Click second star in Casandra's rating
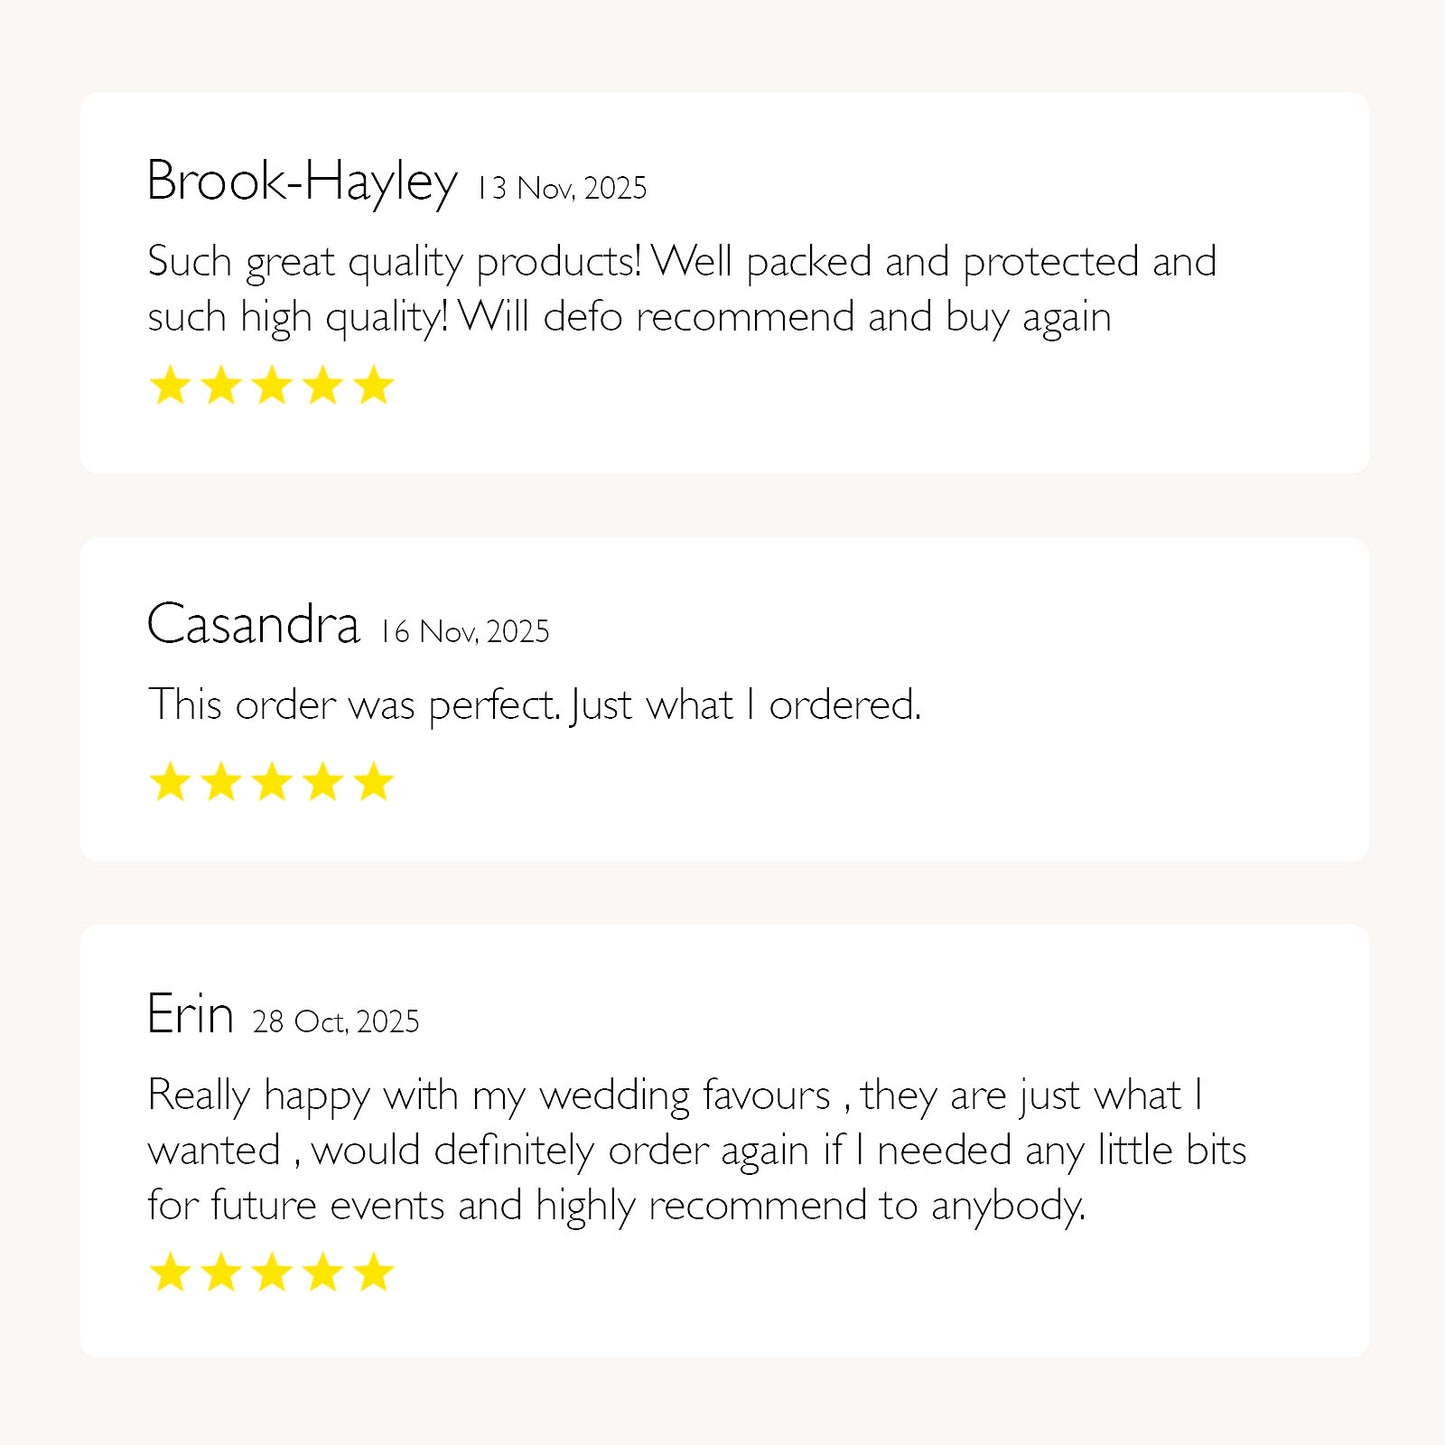Image resolution: width=1445 pixels, height=1445 pixels. coord(221,782)
